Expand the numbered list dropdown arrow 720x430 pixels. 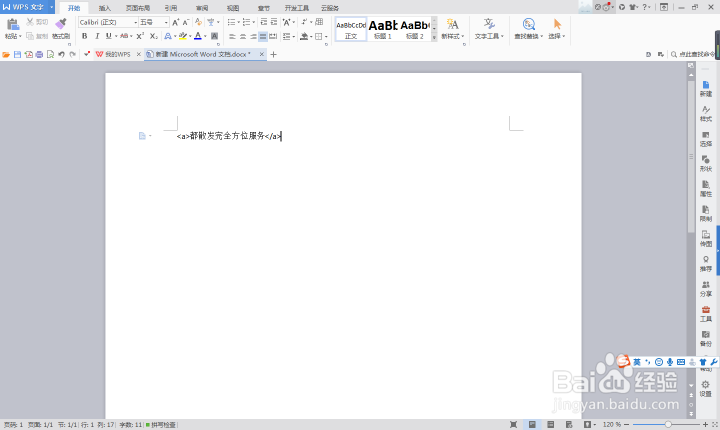point(253,22)
